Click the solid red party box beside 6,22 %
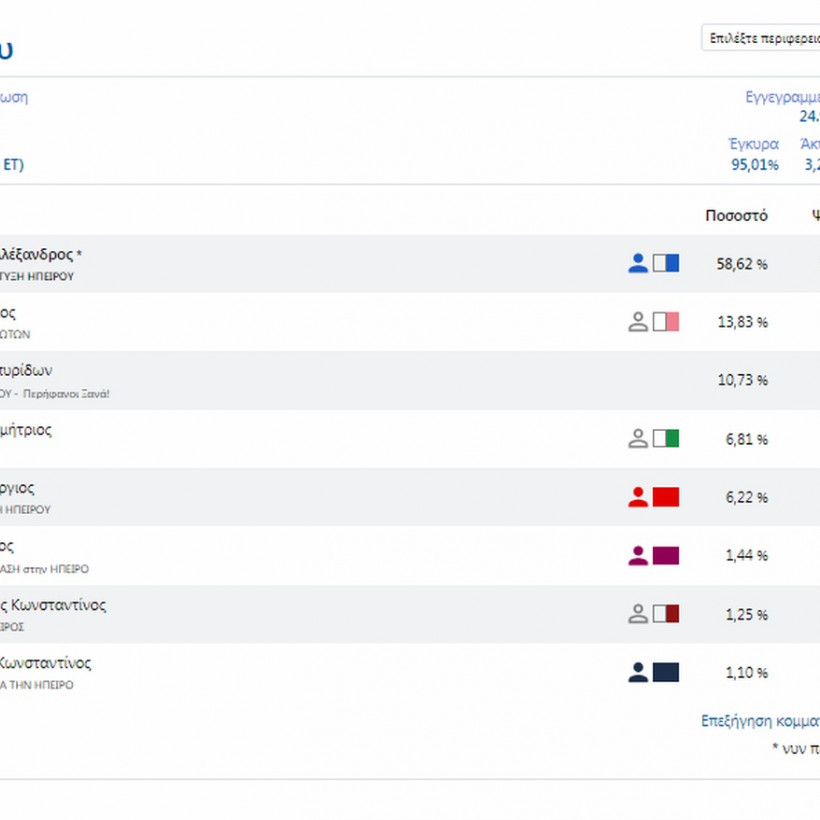Viewport: 820px width, 820px height. (666, 497)
